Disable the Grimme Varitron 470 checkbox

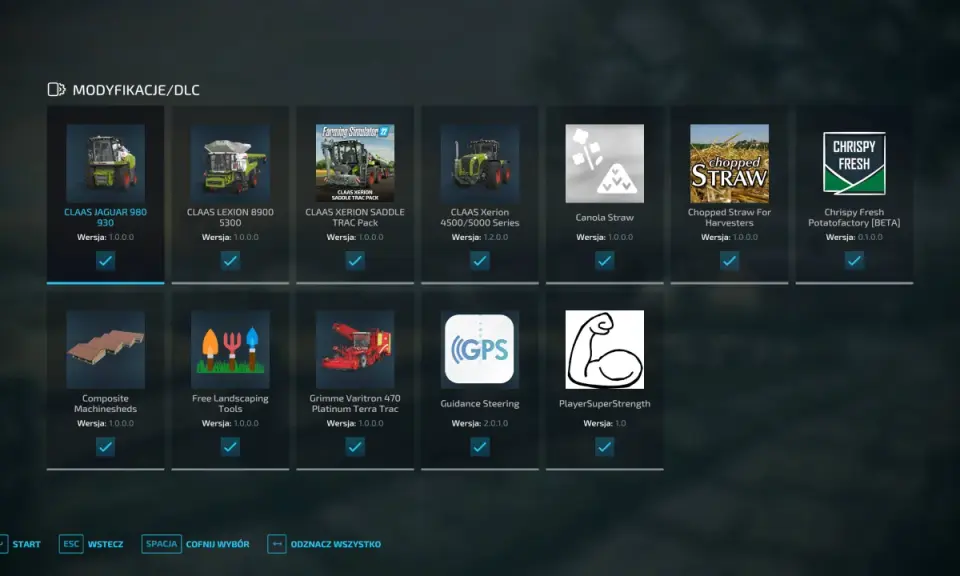click(x=355, y=447)
